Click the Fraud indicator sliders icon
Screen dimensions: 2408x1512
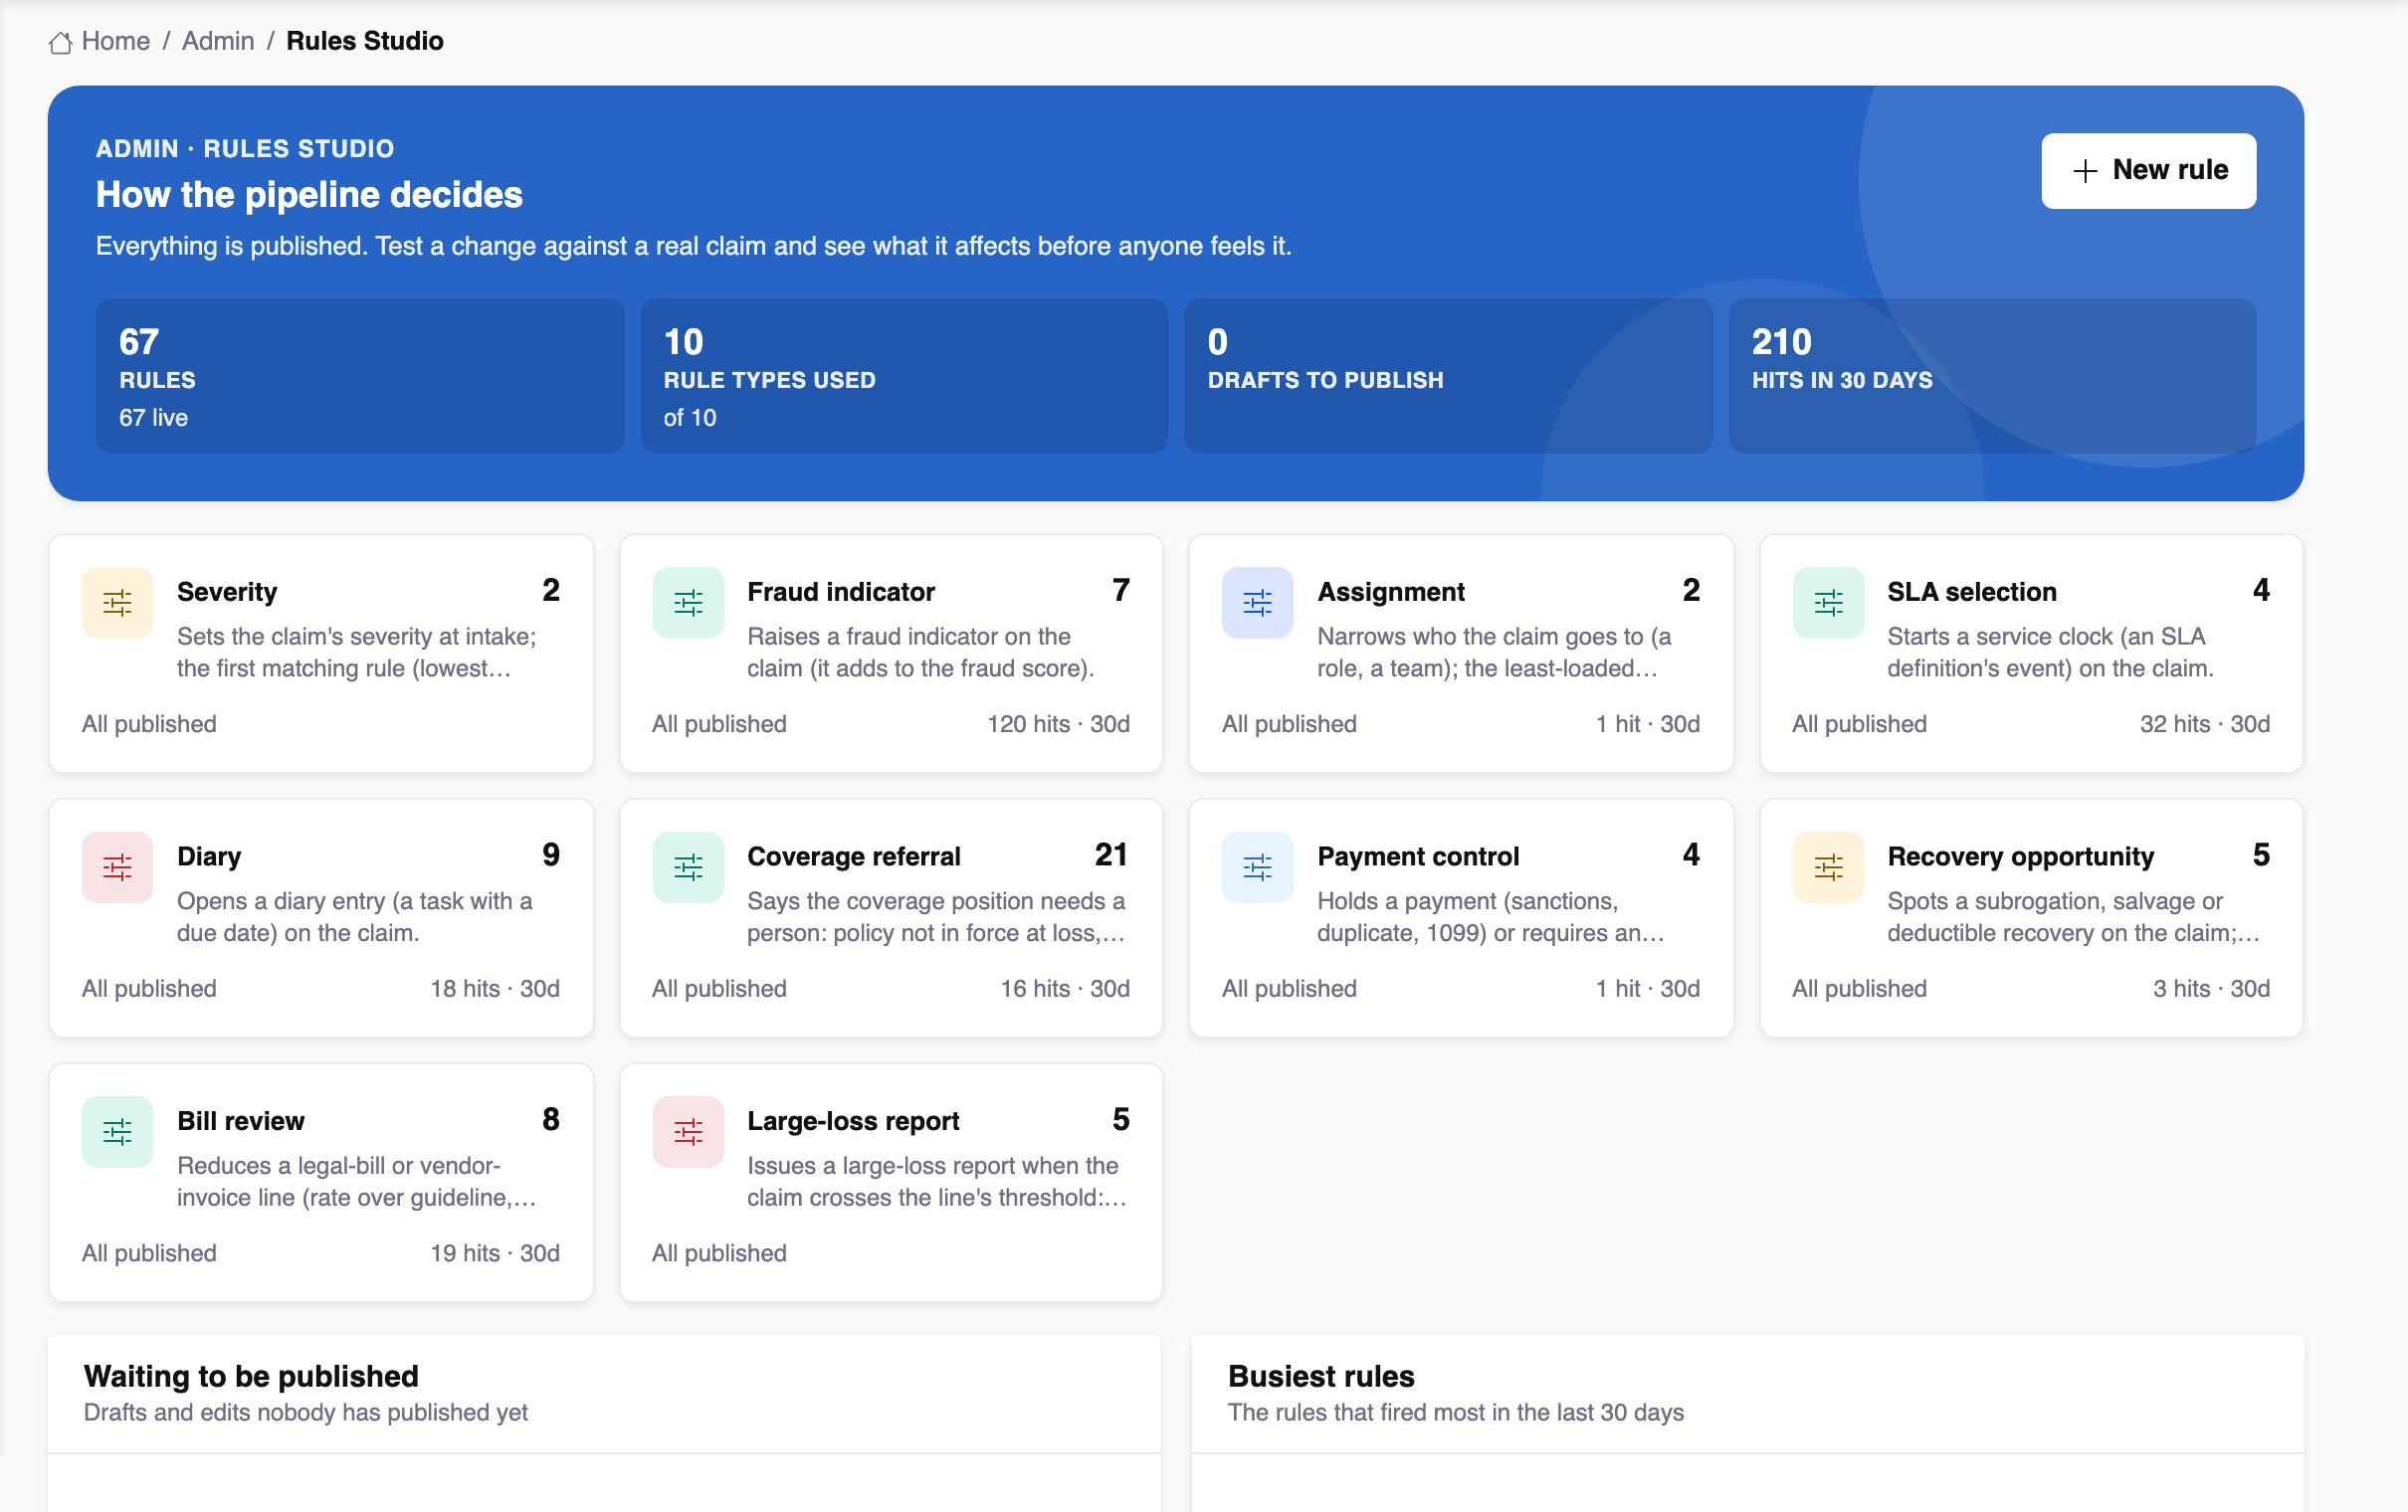tap(688, 602)
